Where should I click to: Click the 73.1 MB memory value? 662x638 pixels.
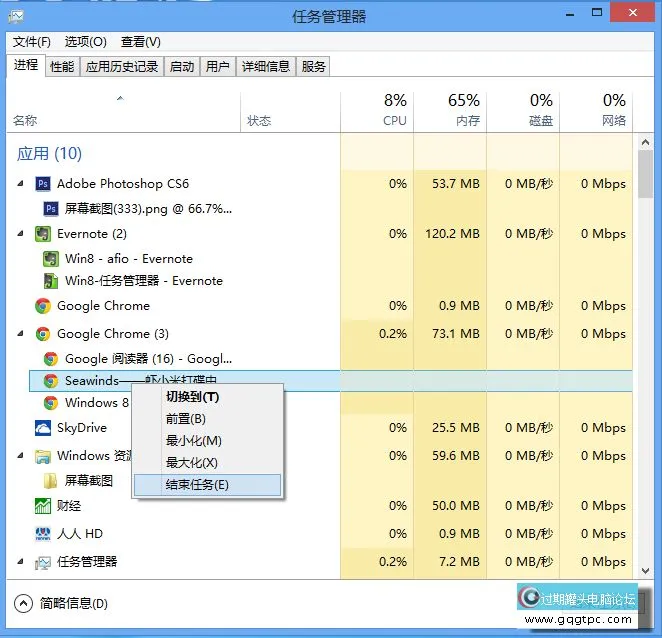pos(456,334)
